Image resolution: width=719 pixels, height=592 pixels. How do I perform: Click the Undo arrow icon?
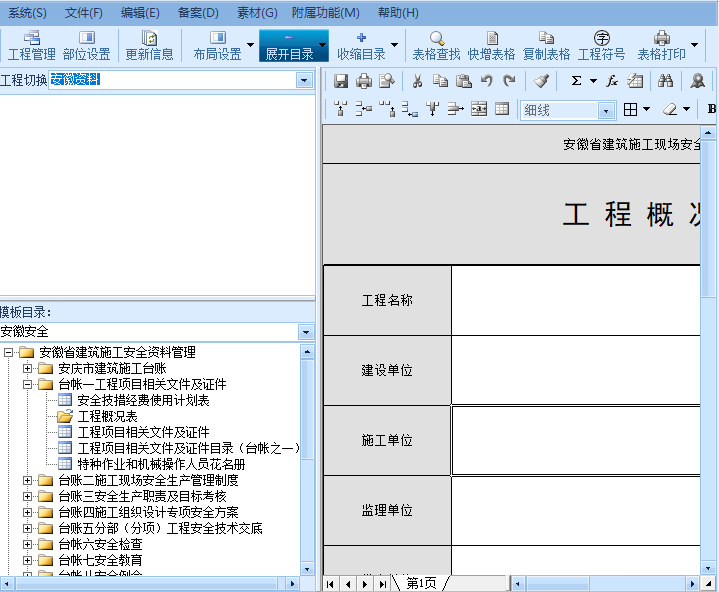pos(486,81)
